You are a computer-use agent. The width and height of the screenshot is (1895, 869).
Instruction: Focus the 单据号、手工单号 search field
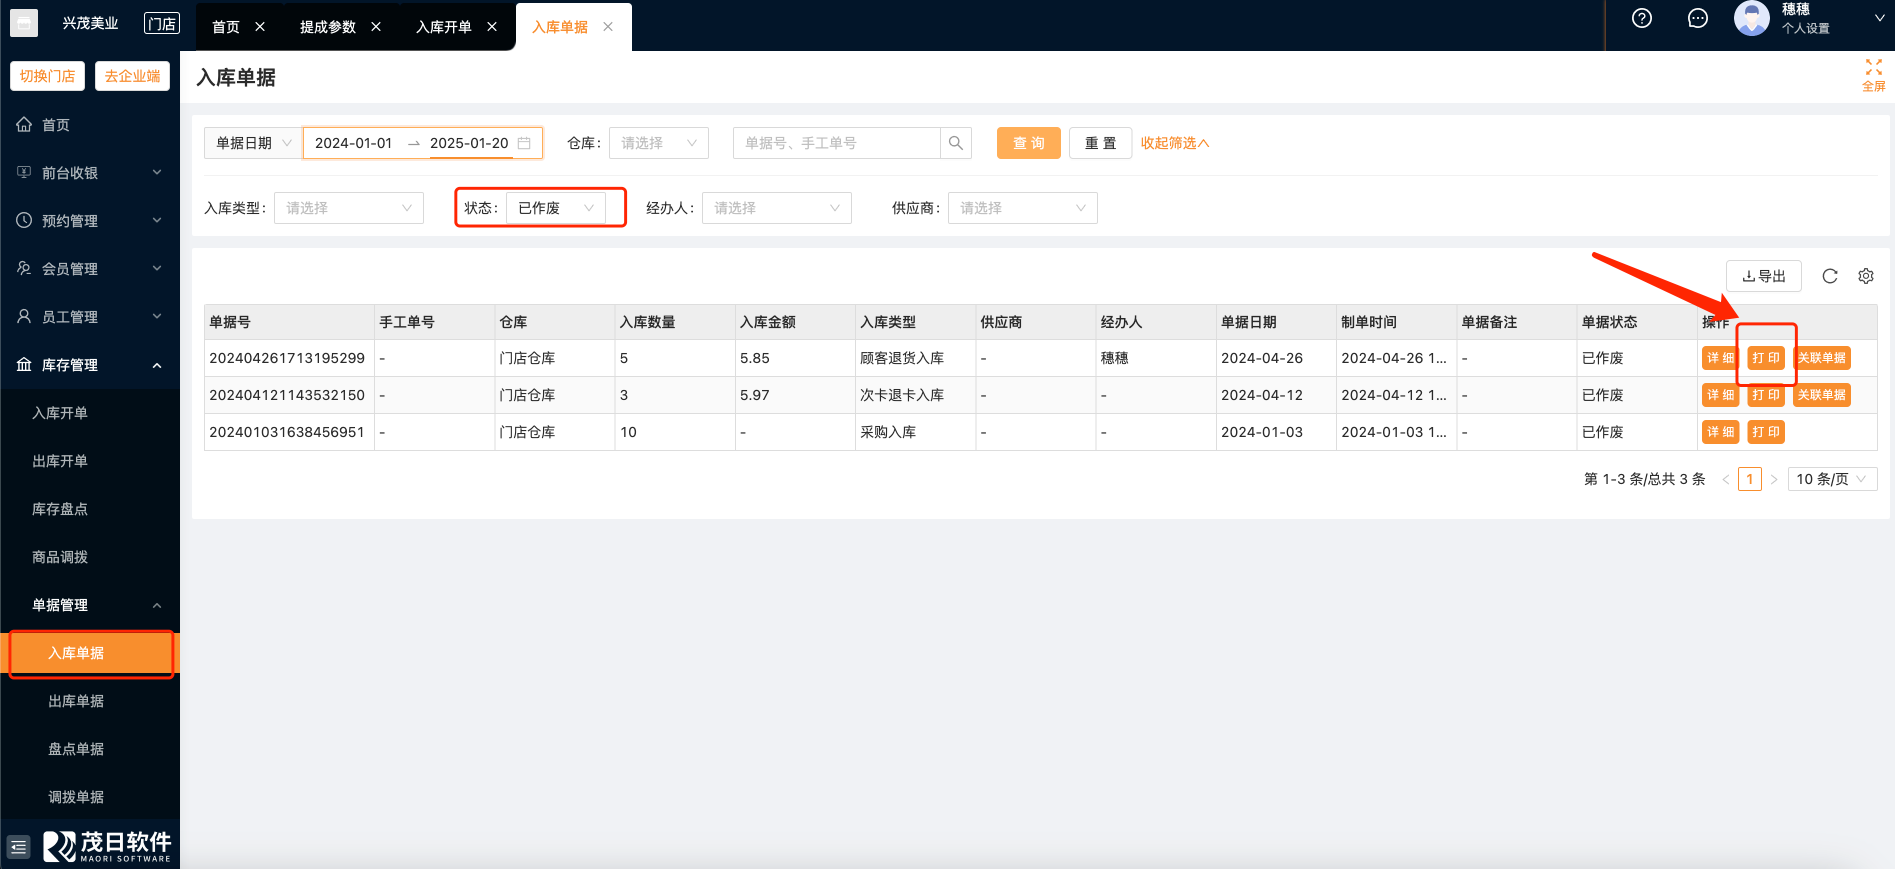(836, 143)
